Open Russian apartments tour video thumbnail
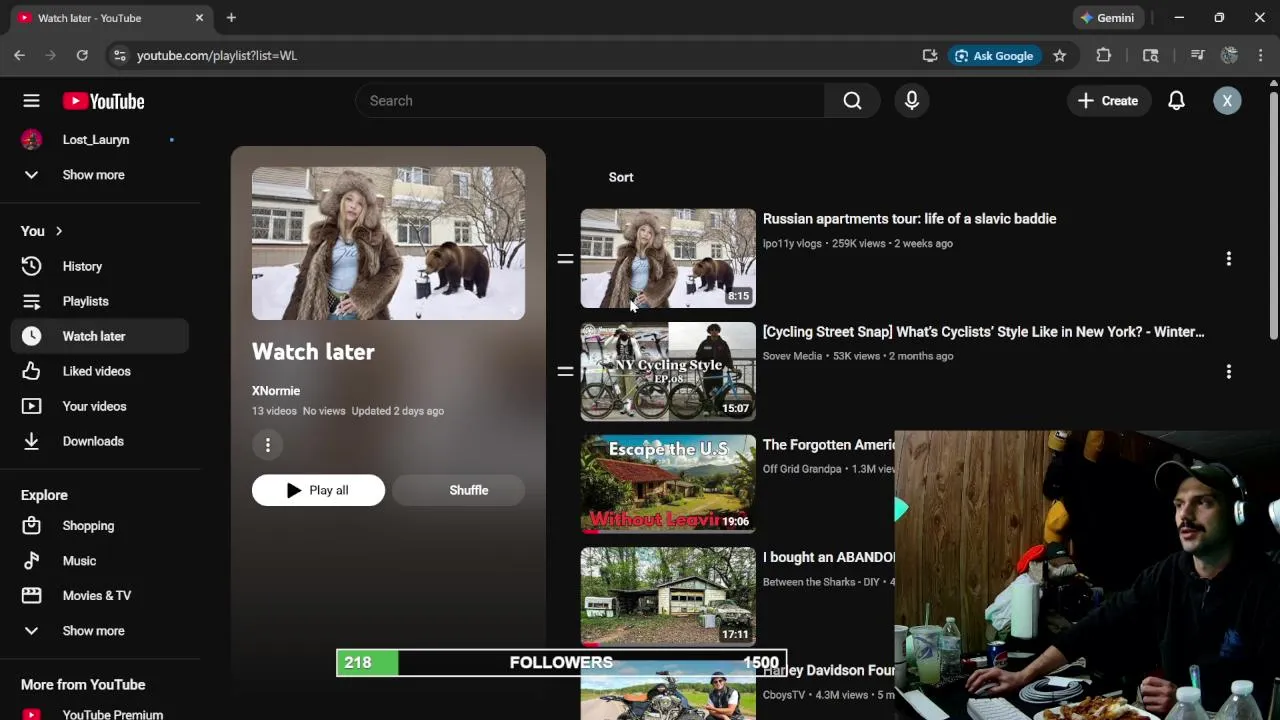Screen dimensions: 1280x720 click(668, 258)
